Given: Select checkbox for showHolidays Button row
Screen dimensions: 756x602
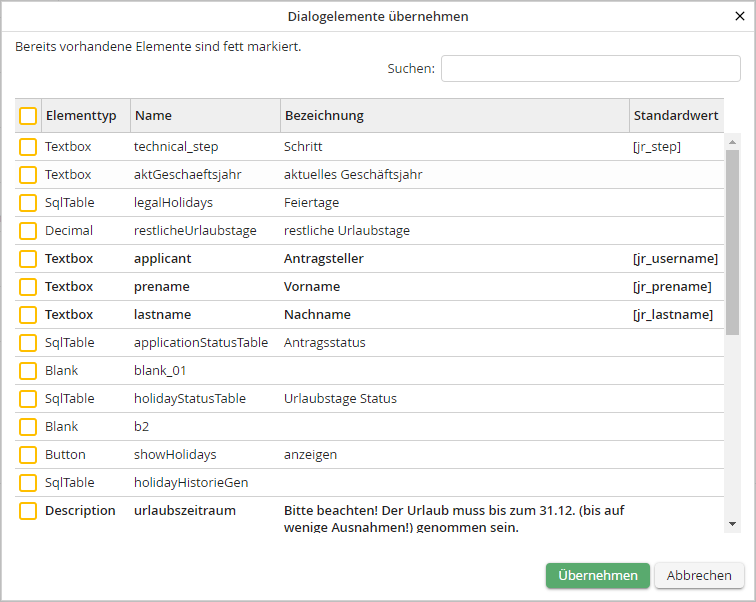Looking at the screenshot, I should point(28,455).
